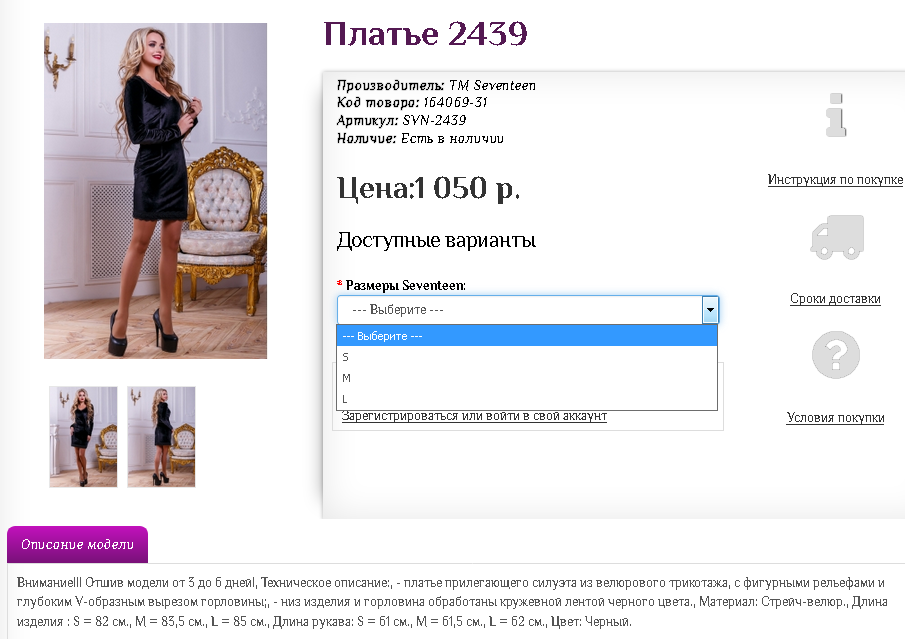The width and height of the screenshot is (905, 639).
Task: Open the Условия покупки link
Action: click(835, 417)
